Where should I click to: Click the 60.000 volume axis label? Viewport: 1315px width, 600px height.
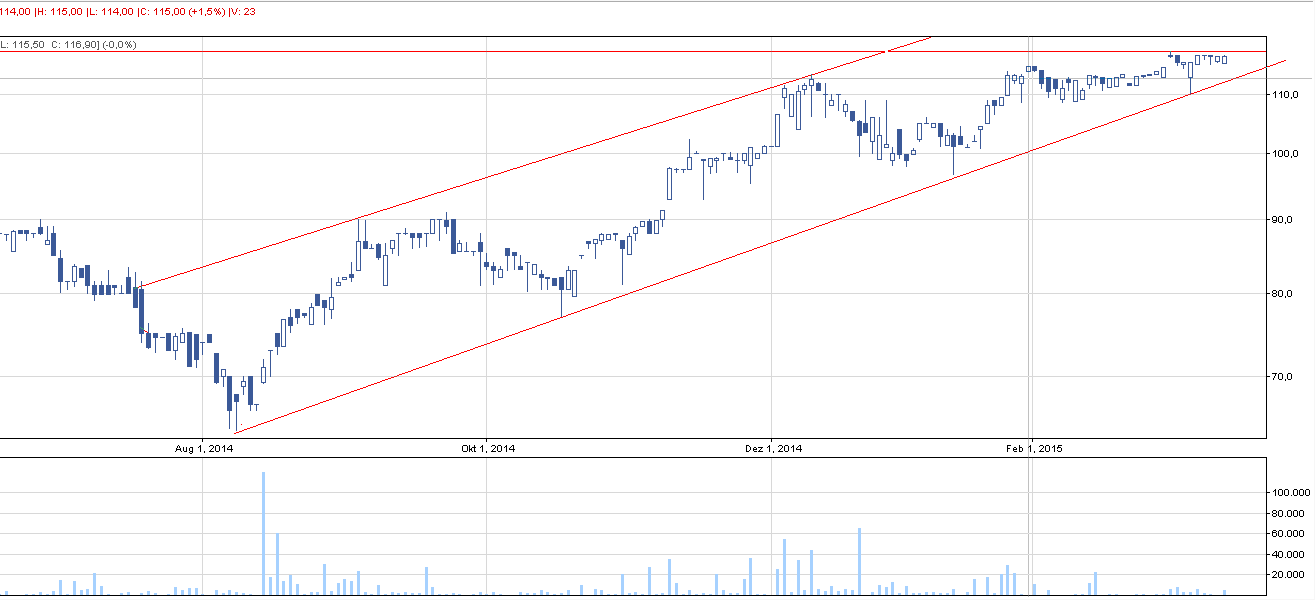coord(1287,534)
